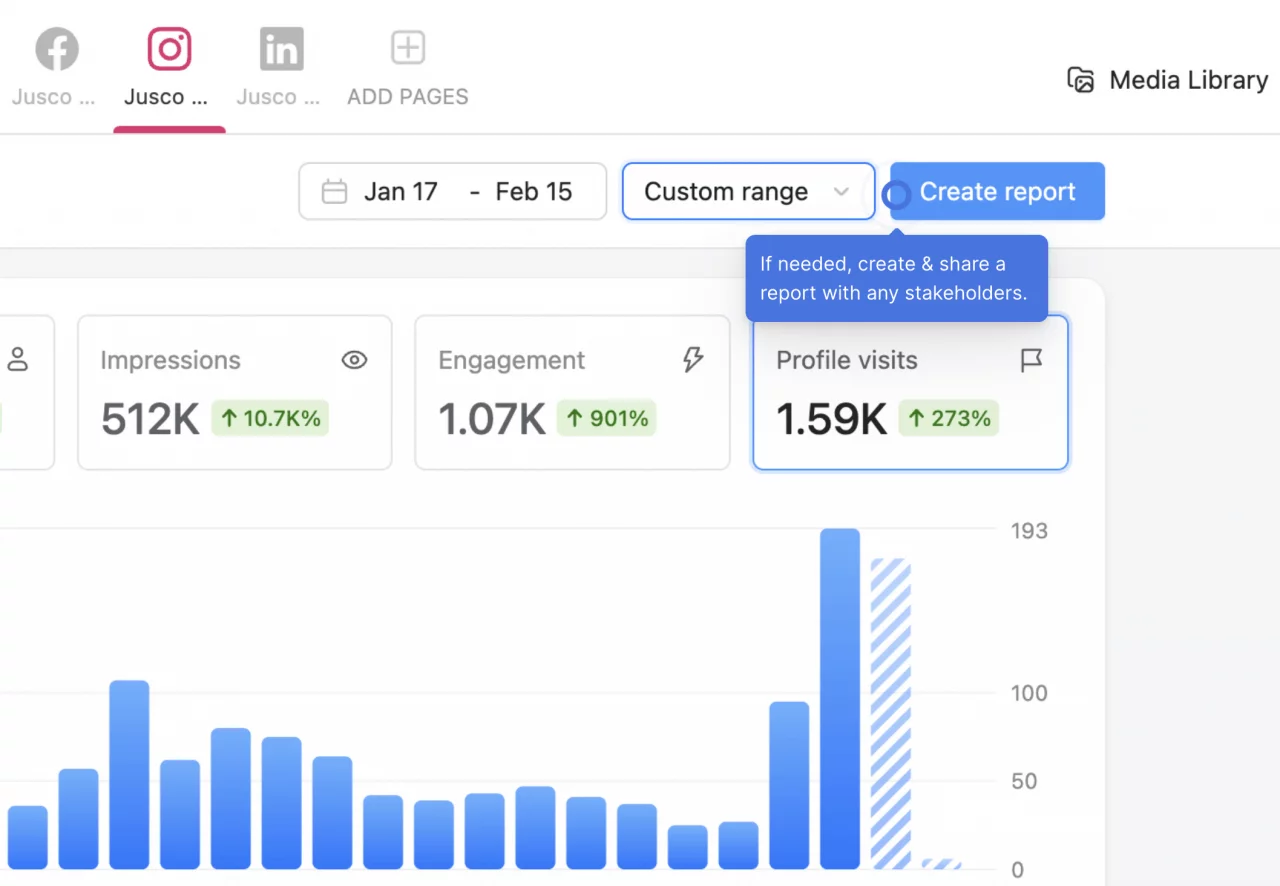Screen dimensions: 1280x886
Task: Click the 273% growth badge on Profile visits
Action: [948, 418]
